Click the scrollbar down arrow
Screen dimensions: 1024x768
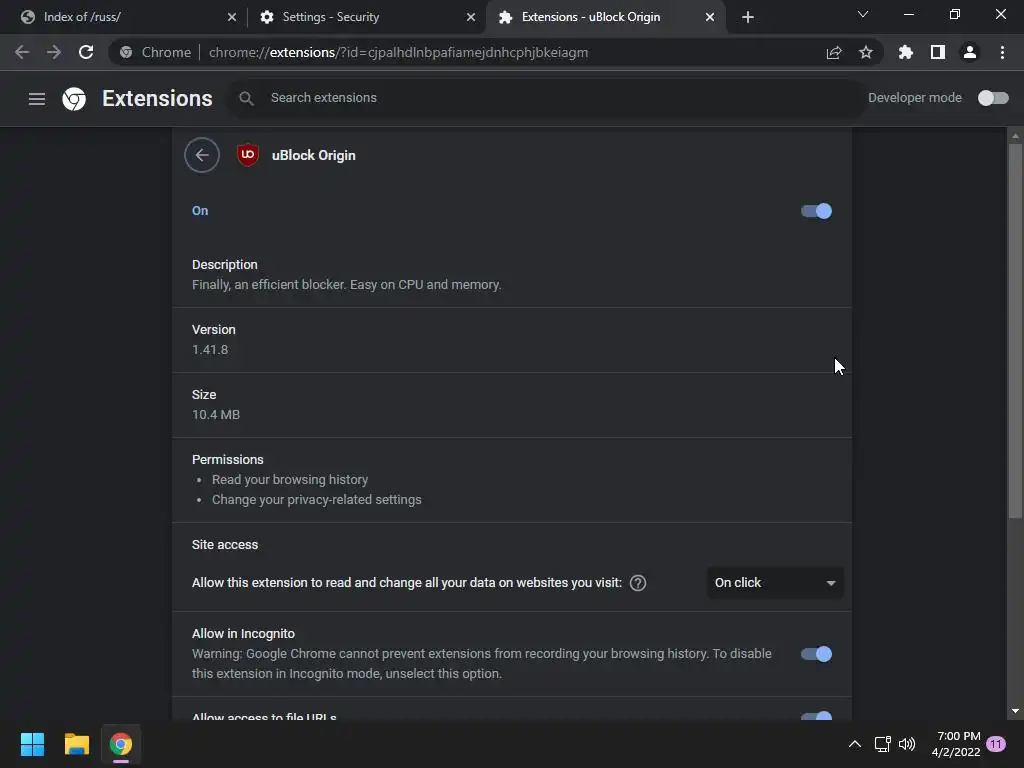[x=1015, y=711]
